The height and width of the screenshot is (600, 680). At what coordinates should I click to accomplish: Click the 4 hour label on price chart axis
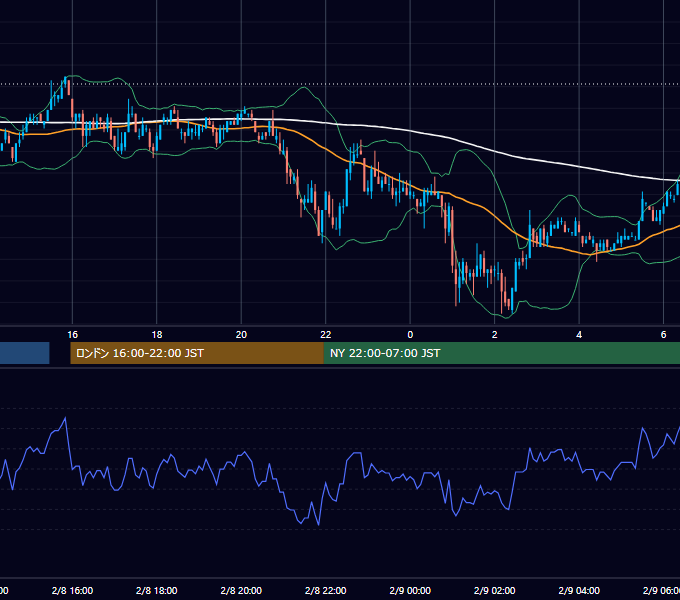(x=579, y=335)
